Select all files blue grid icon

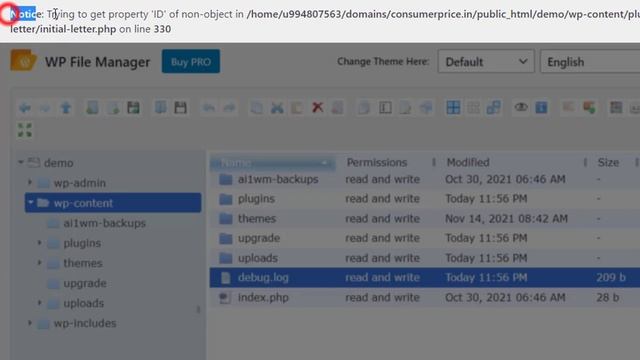click(453, 108)
